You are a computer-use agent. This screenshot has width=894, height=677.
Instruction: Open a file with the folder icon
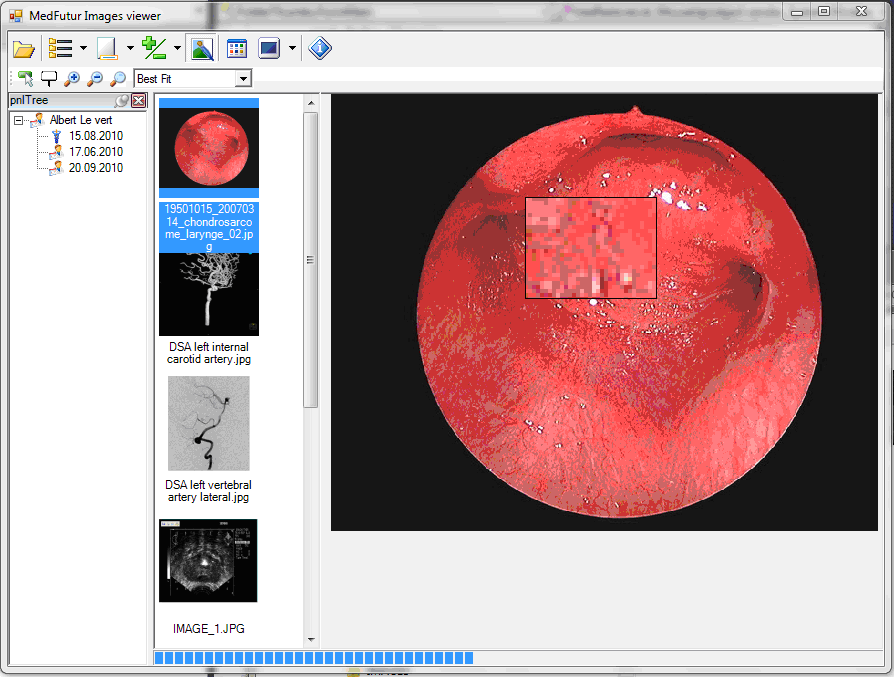[x=23, y=49]
